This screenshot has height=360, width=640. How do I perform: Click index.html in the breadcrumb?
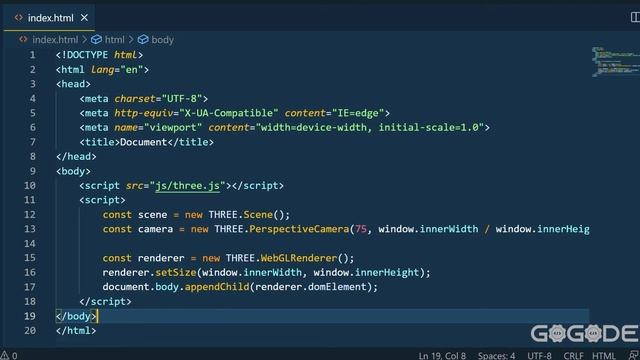[55, 40]
